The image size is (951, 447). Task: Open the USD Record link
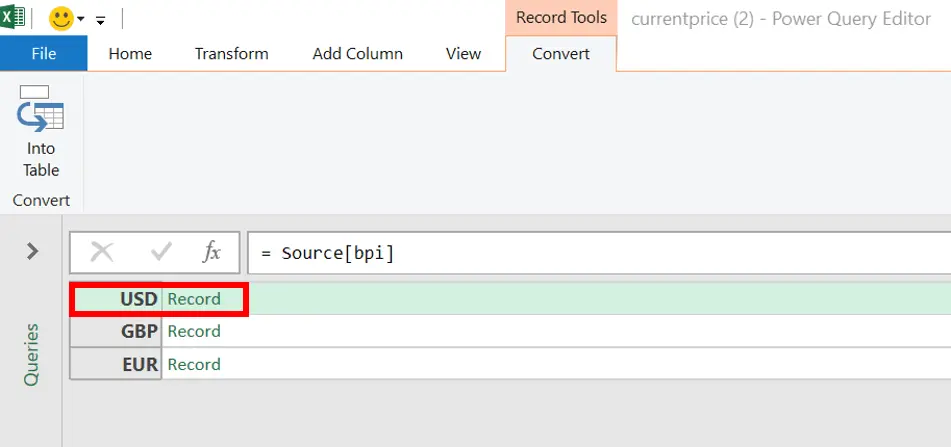194,299
